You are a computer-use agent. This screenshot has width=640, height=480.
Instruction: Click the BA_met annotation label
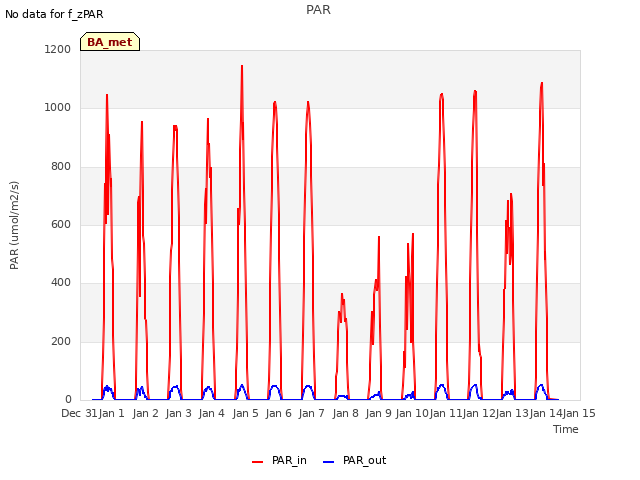tap(110, 42)
